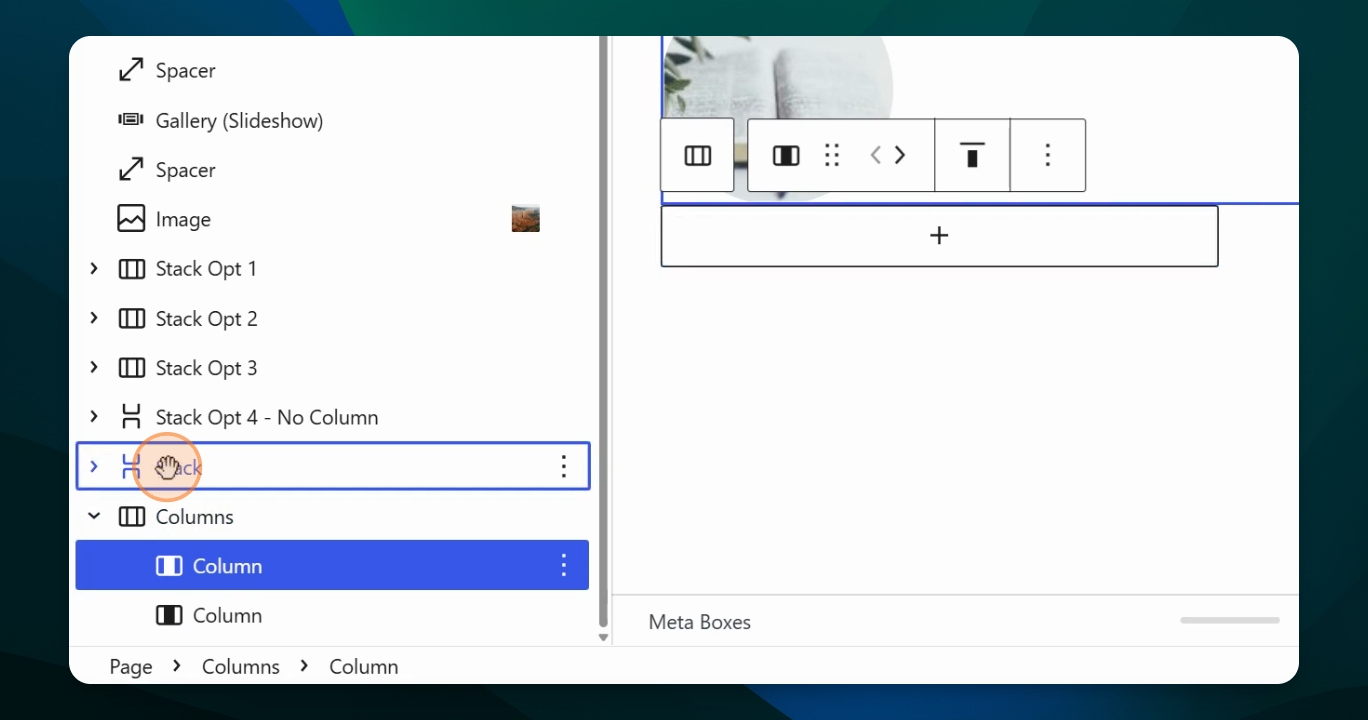Viewport: 1368px width, 720px height.
Task: Click the stack icon beside Stack Opt 4
Action: tap(131, 417)
